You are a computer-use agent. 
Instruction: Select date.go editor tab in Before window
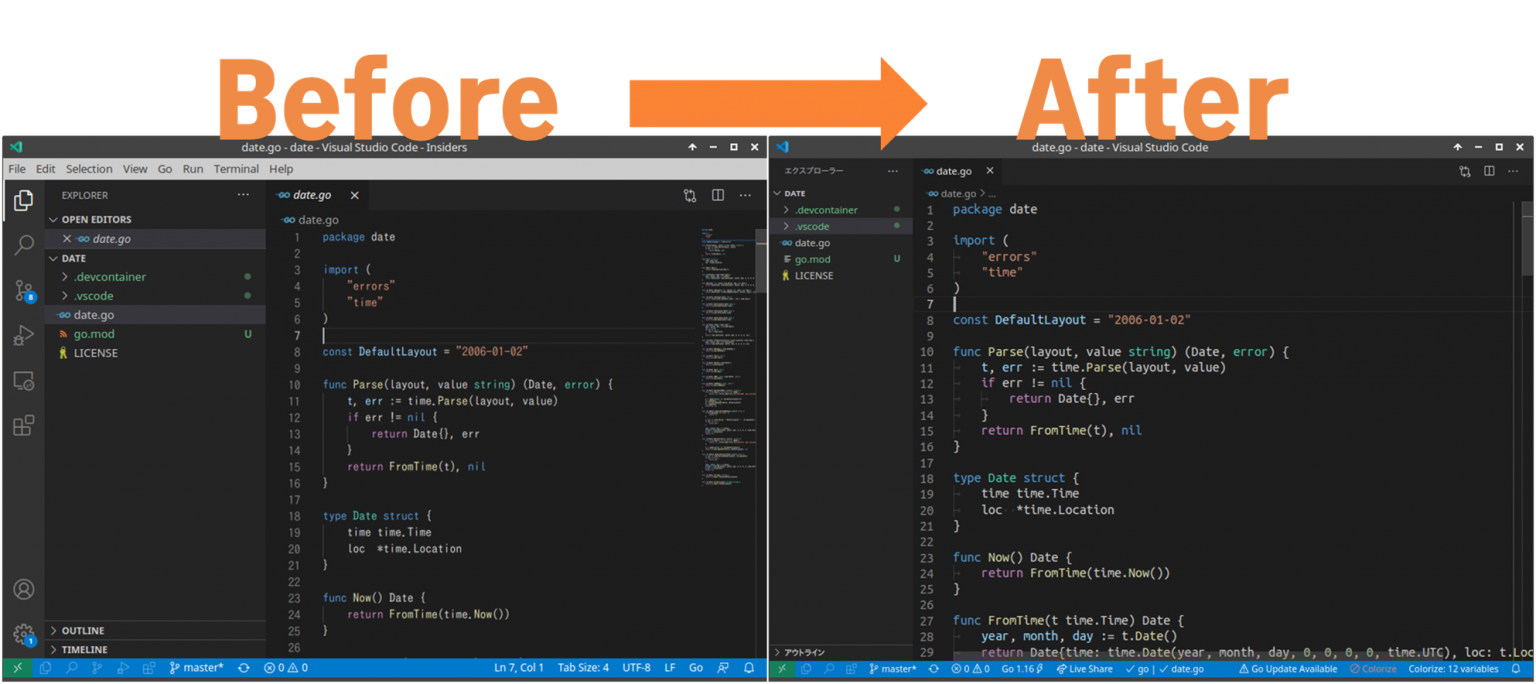click(x=318, y=195)
